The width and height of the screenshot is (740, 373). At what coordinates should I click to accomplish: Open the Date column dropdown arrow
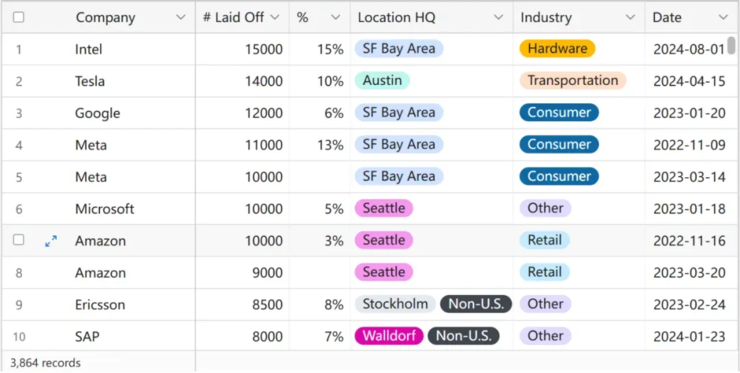pyautogui.click(x=723, y=17)
